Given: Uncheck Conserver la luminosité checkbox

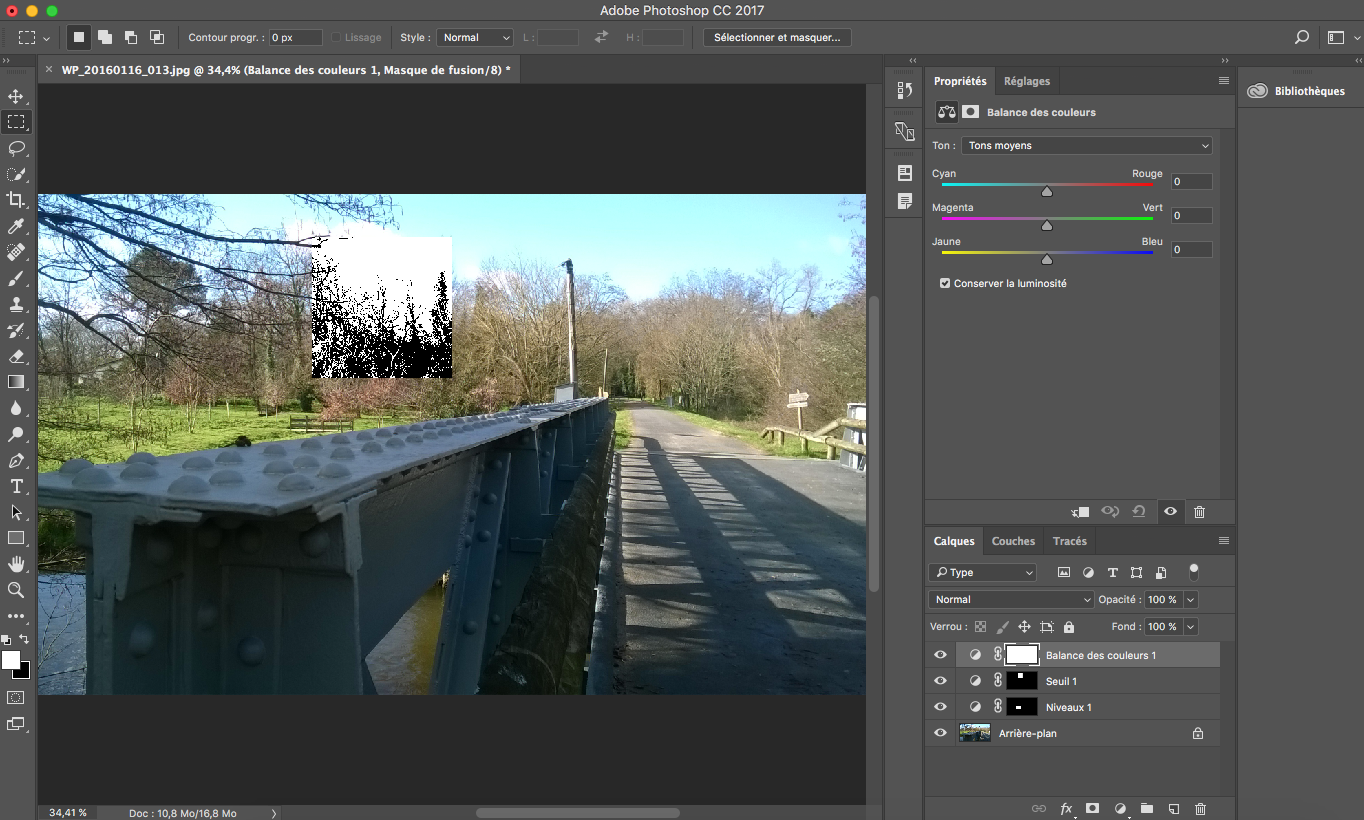Looking at the screenshot, I should point(945,283).
